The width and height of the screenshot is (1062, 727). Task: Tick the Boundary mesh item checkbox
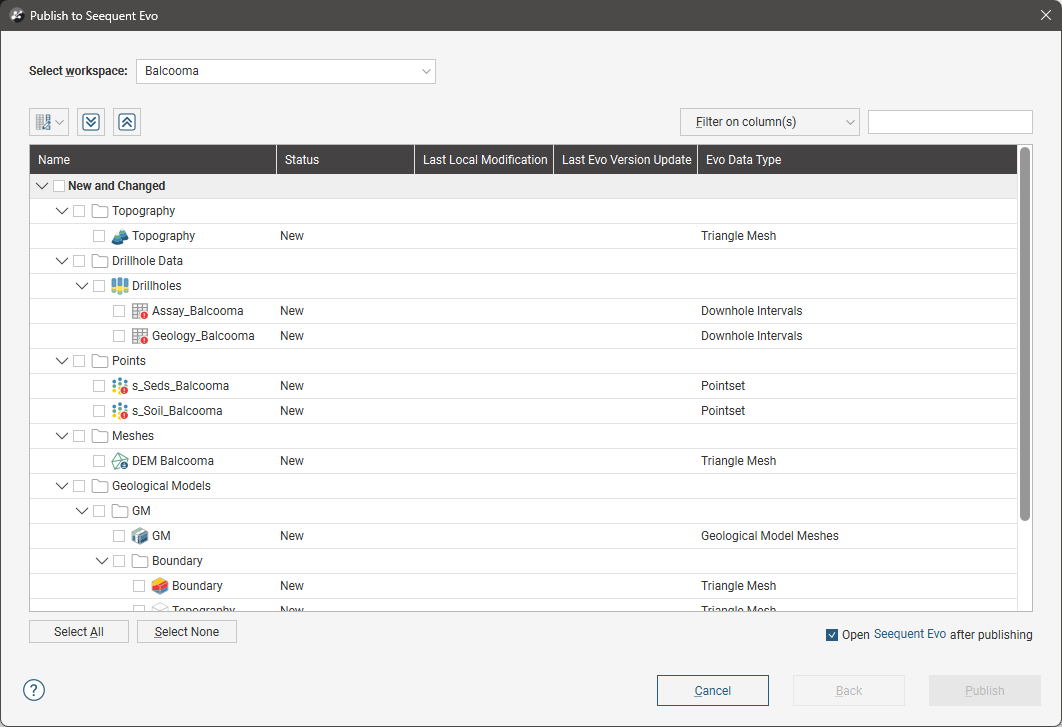coord(139,586)
